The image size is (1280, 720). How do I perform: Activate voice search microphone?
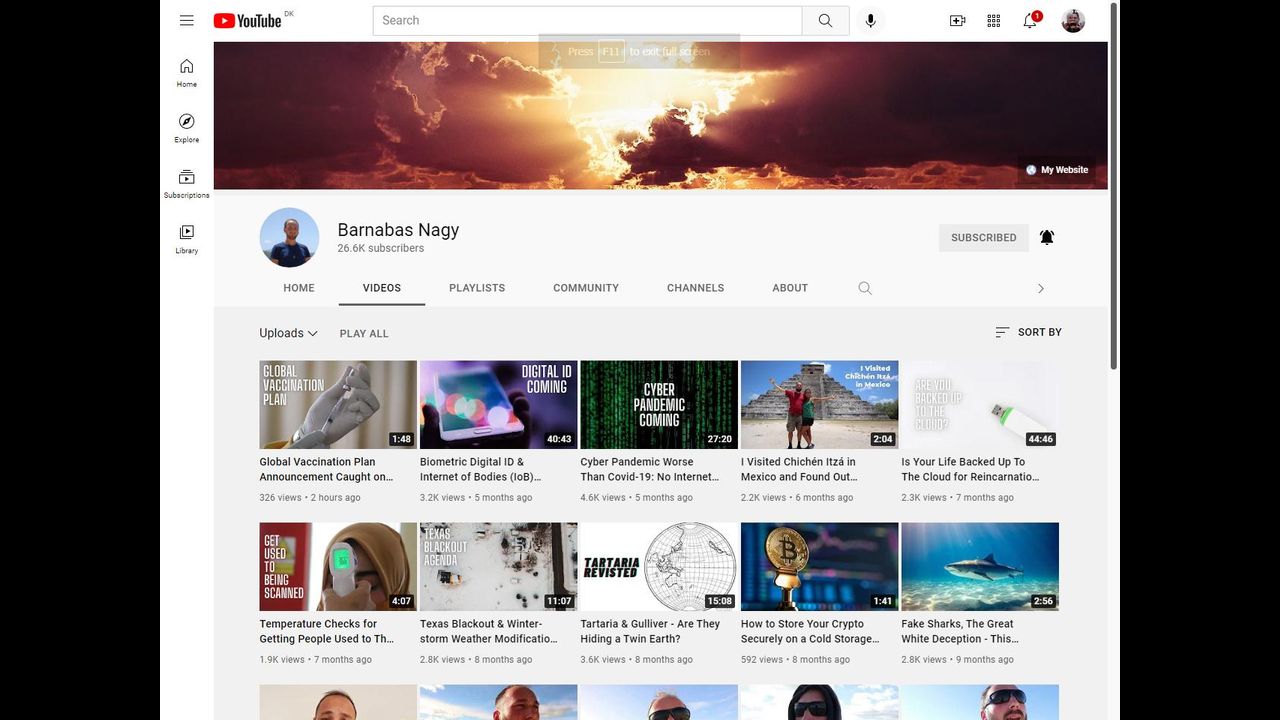coord(870,21)
